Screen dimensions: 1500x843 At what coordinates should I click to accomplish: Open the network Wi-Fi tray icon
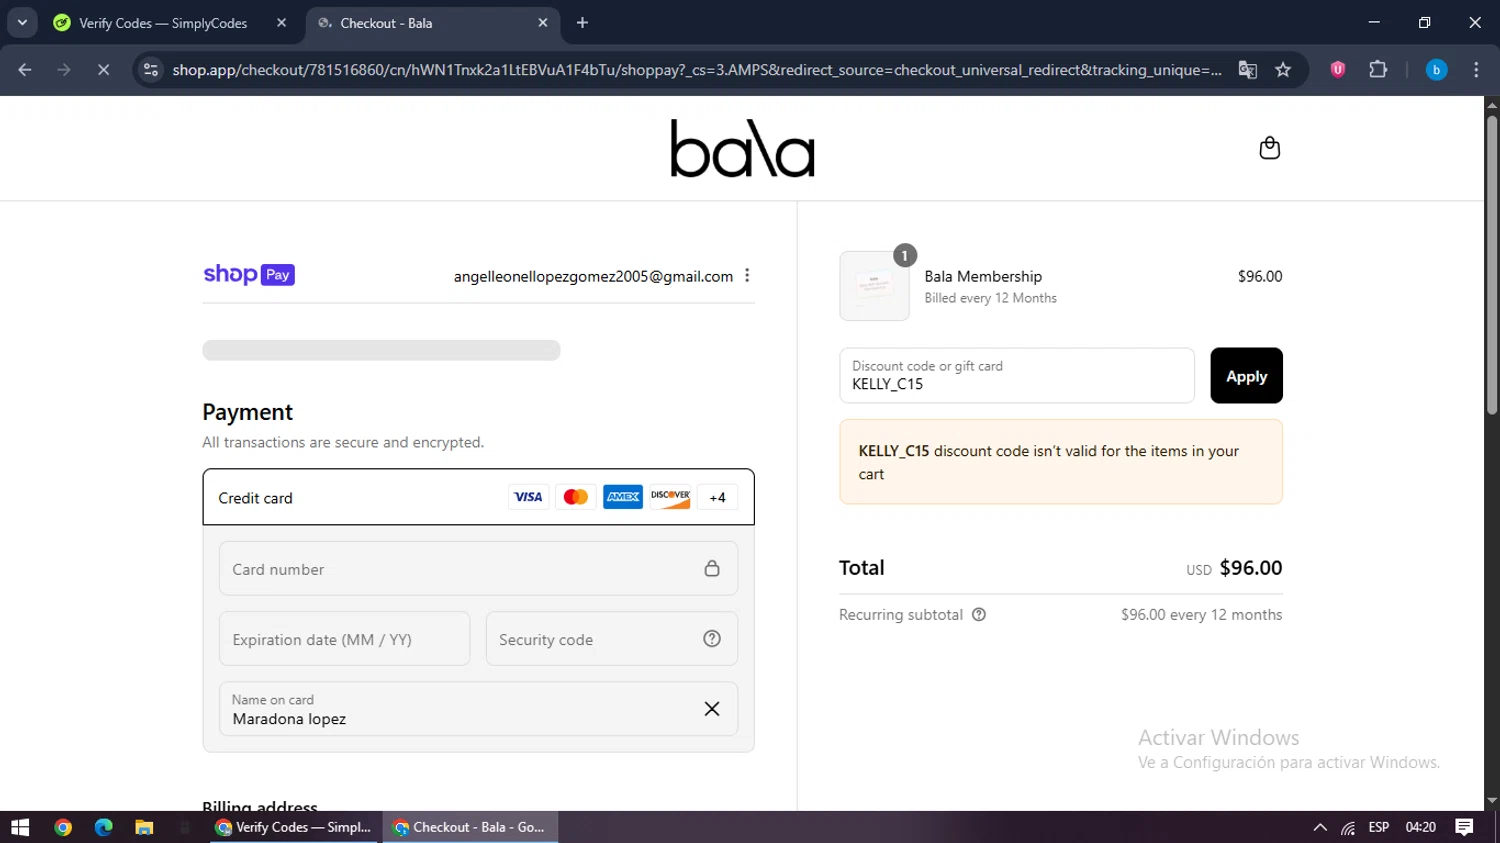click(1348, 827)
